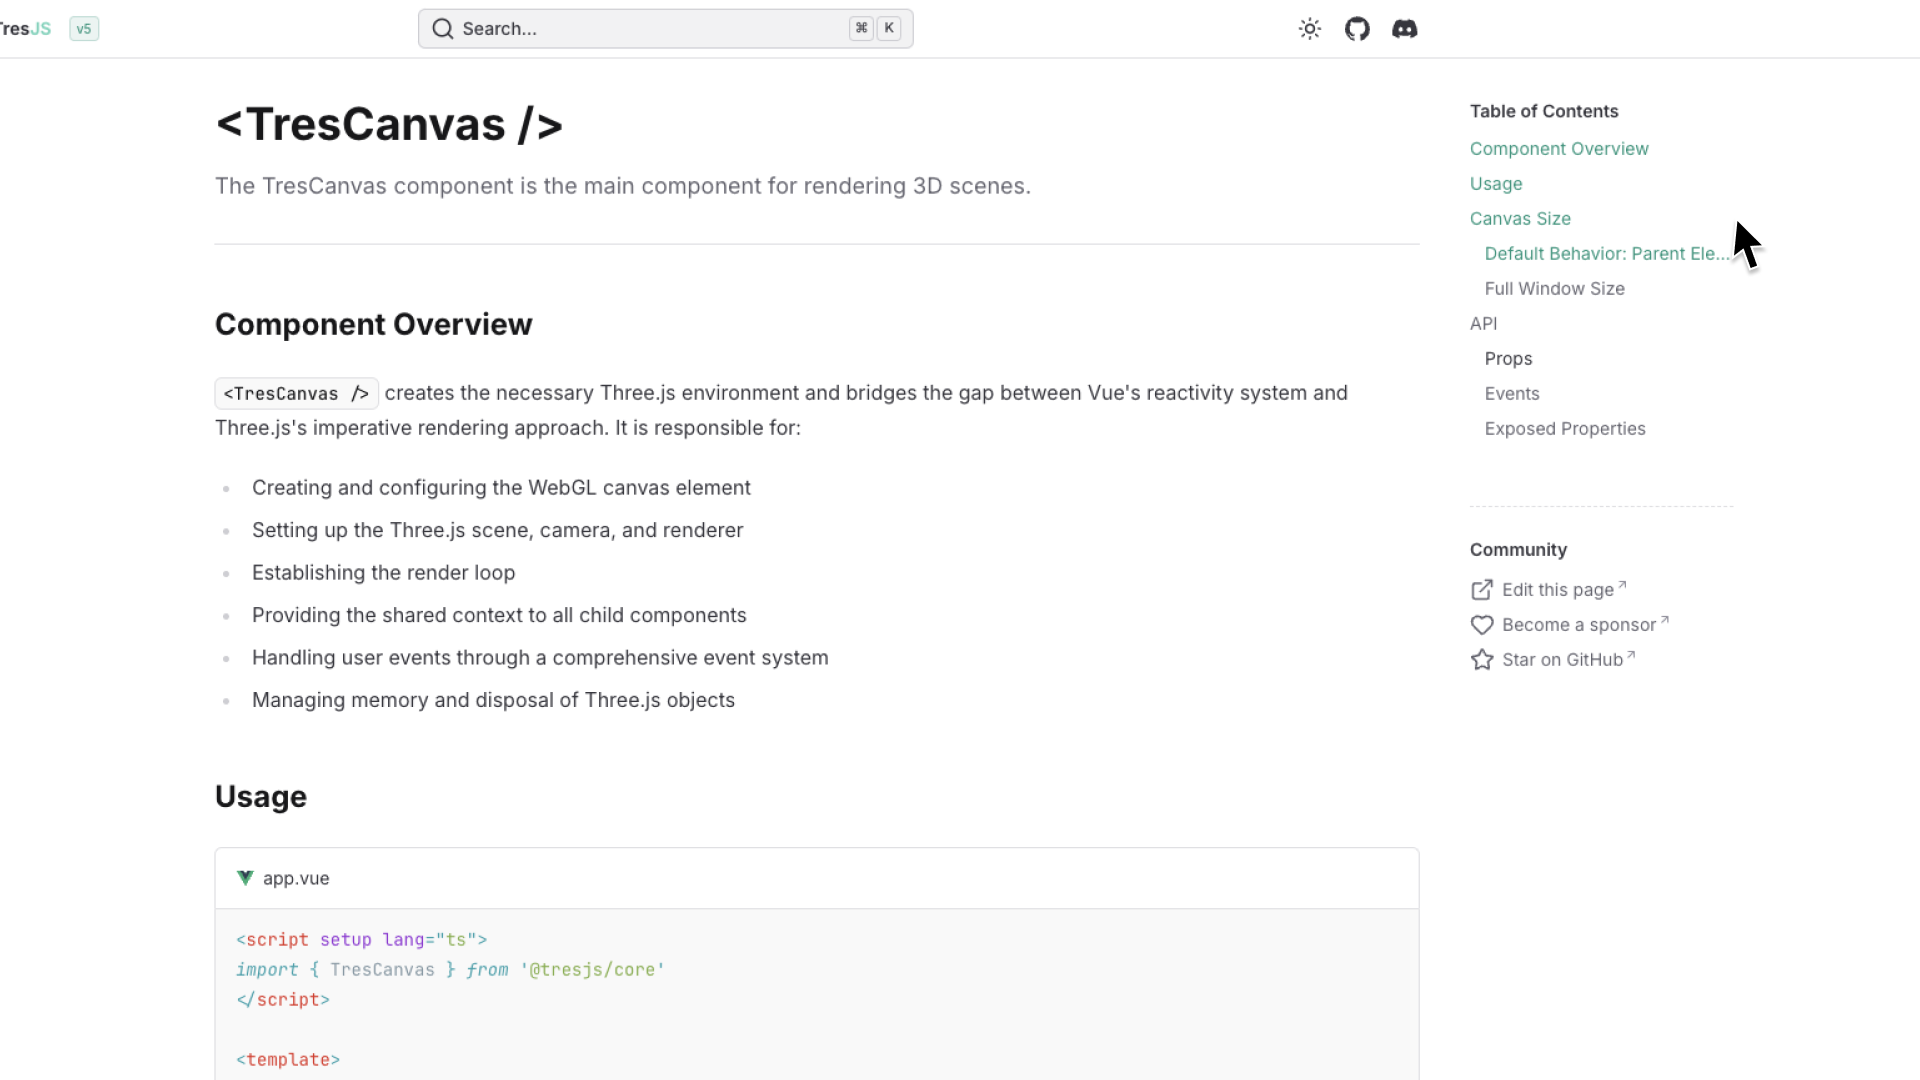The width and height of the screenshot is (1920, 1080).
Task: Go to API section link
Action: click(1483, 324)
